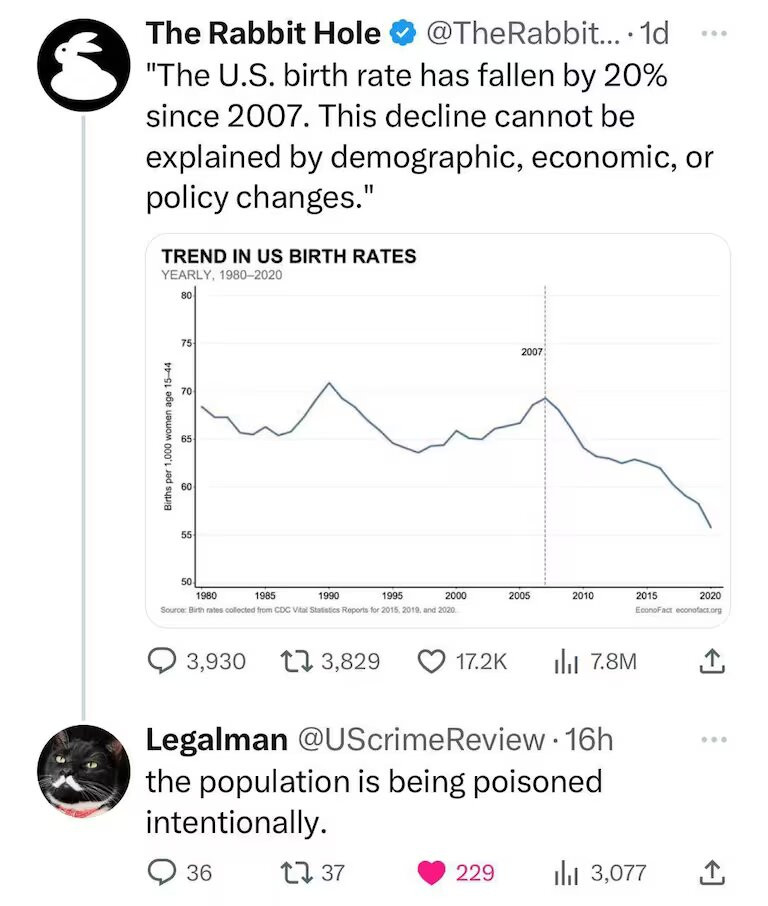The height and width of the screenshot is (906, 768).
Task: Enlarge the US birth rates chart
Action: (438, 432)
